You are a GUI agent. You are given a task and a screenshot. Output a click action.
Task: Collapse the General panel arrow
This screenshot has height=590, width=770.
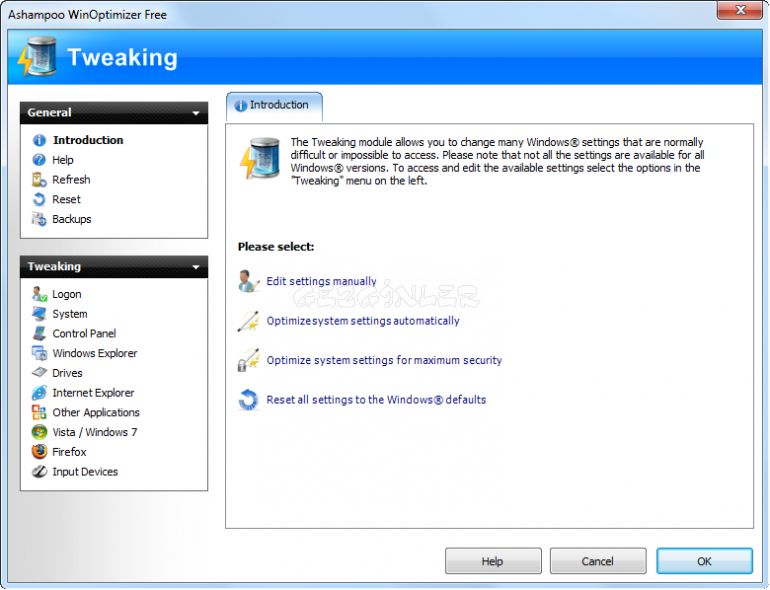tap(196, 113)
